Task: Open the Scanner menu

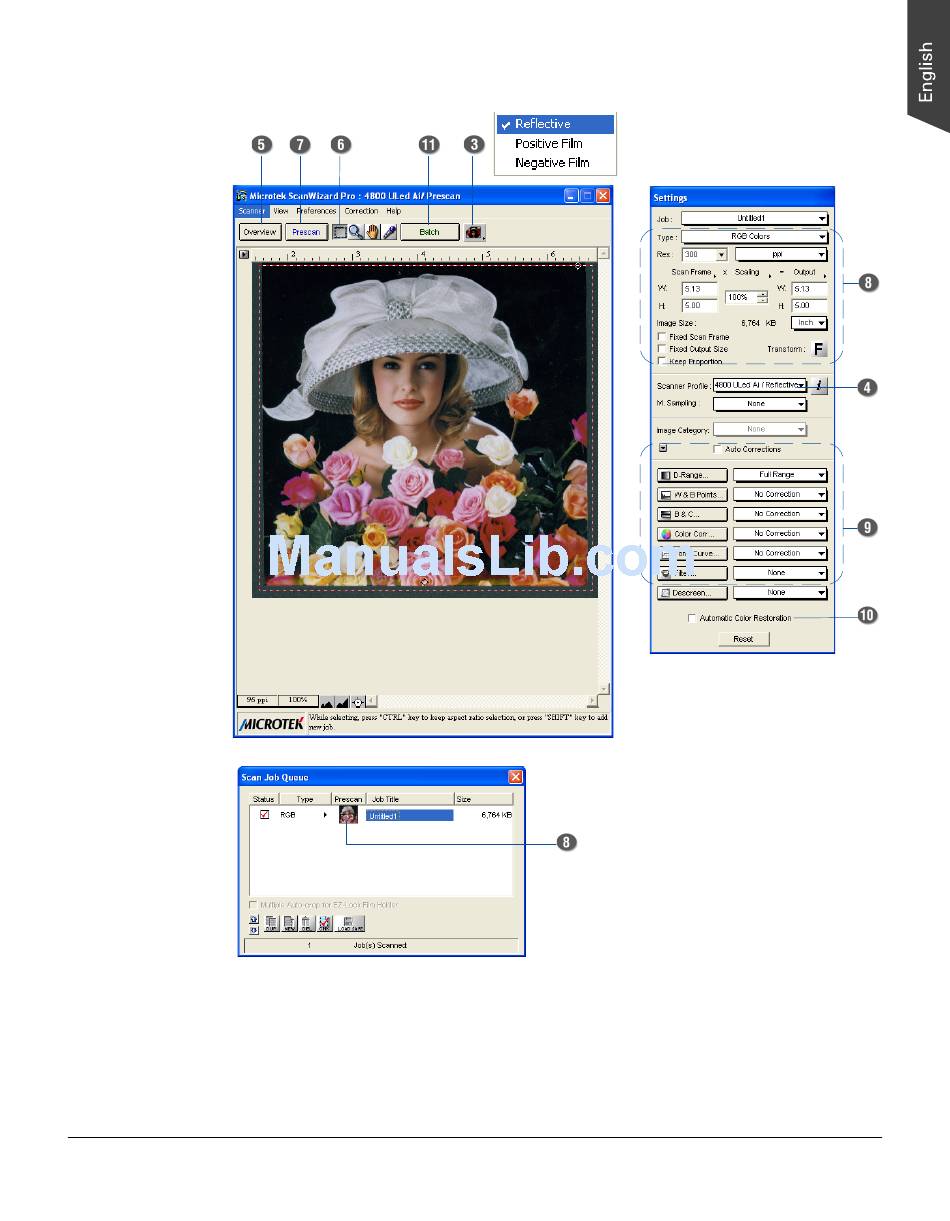Action: click(252, 211)
